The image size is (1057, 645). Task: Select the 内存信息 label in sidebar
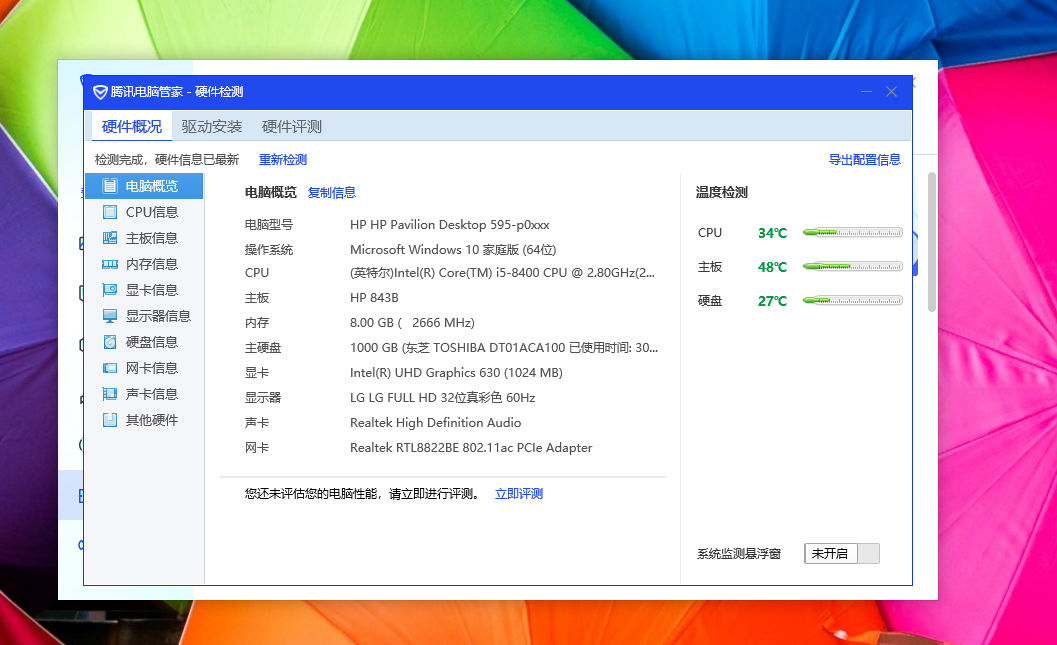(152, 264)
